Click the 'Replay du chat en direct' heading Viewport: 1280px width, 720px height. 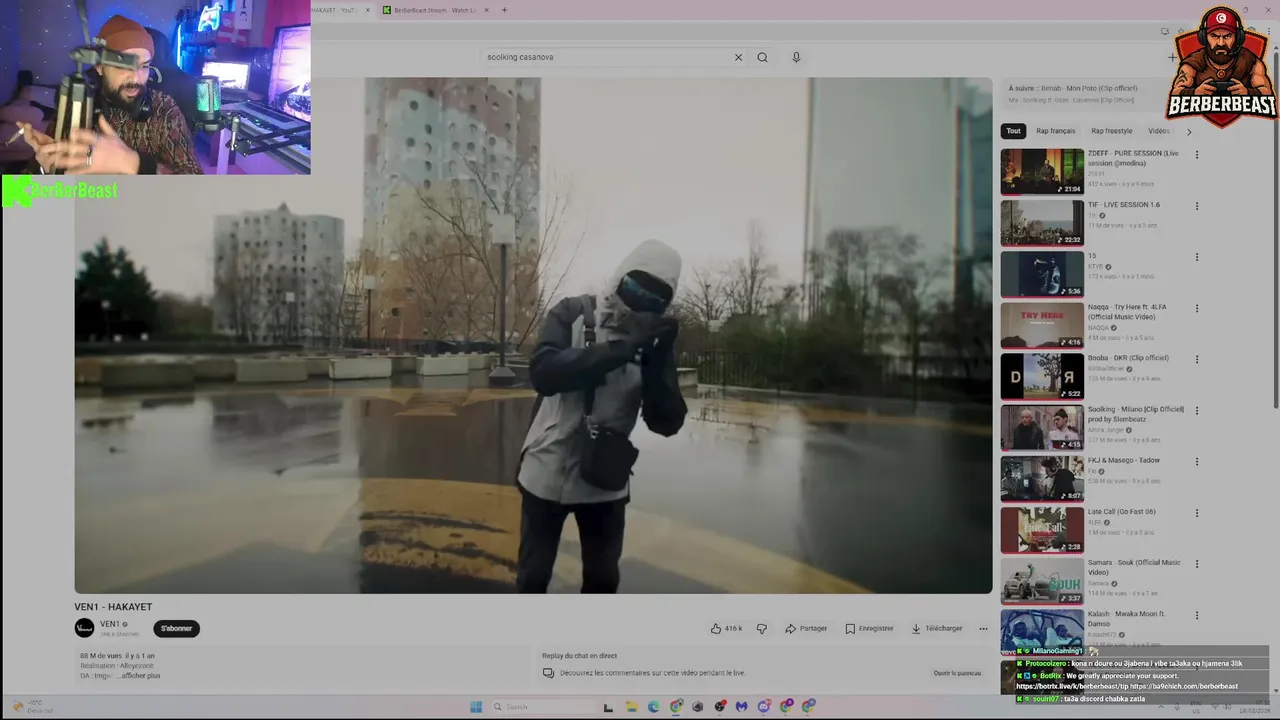pyautogui.click(x=579, y=656)
